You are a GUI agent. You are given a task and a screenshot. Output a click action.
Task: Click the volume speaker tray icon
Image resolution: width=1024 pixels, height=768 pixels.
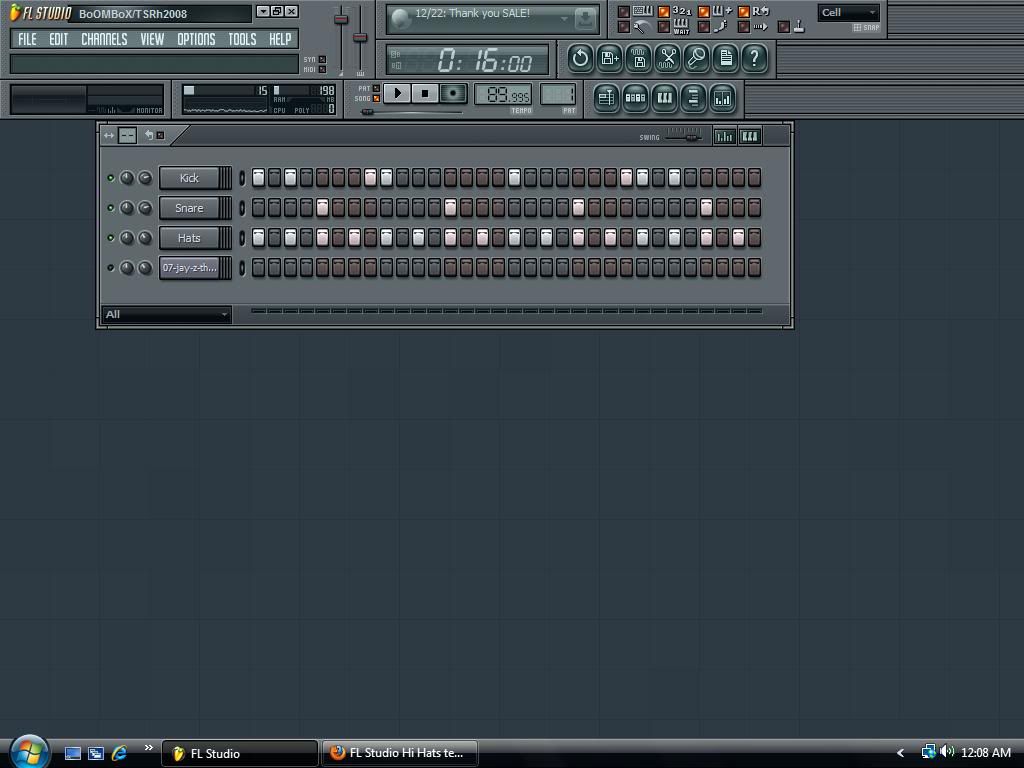coord(947,752)
